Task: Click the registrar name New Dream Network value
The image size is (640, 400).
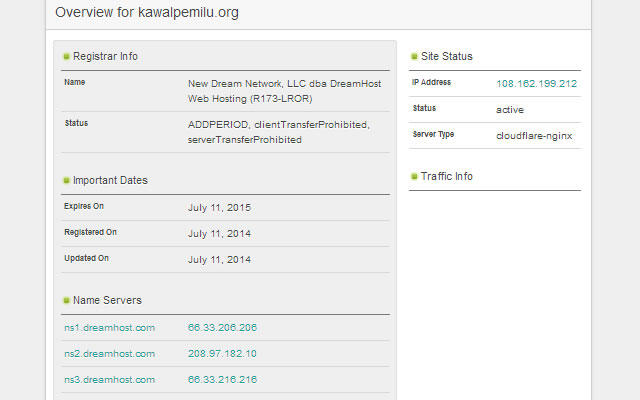Action: (284, 91)
